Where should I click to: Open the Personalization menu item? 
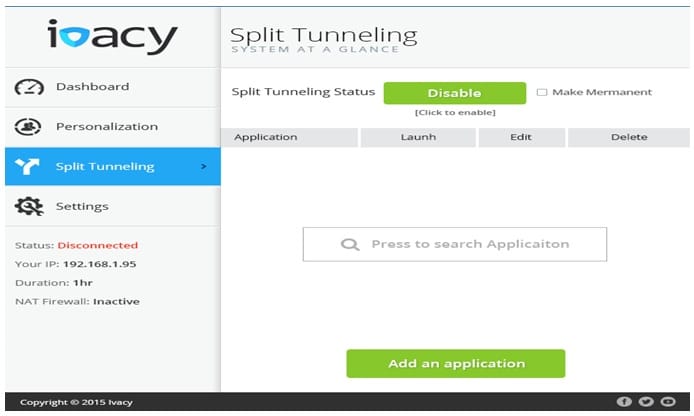click(113, 127)
